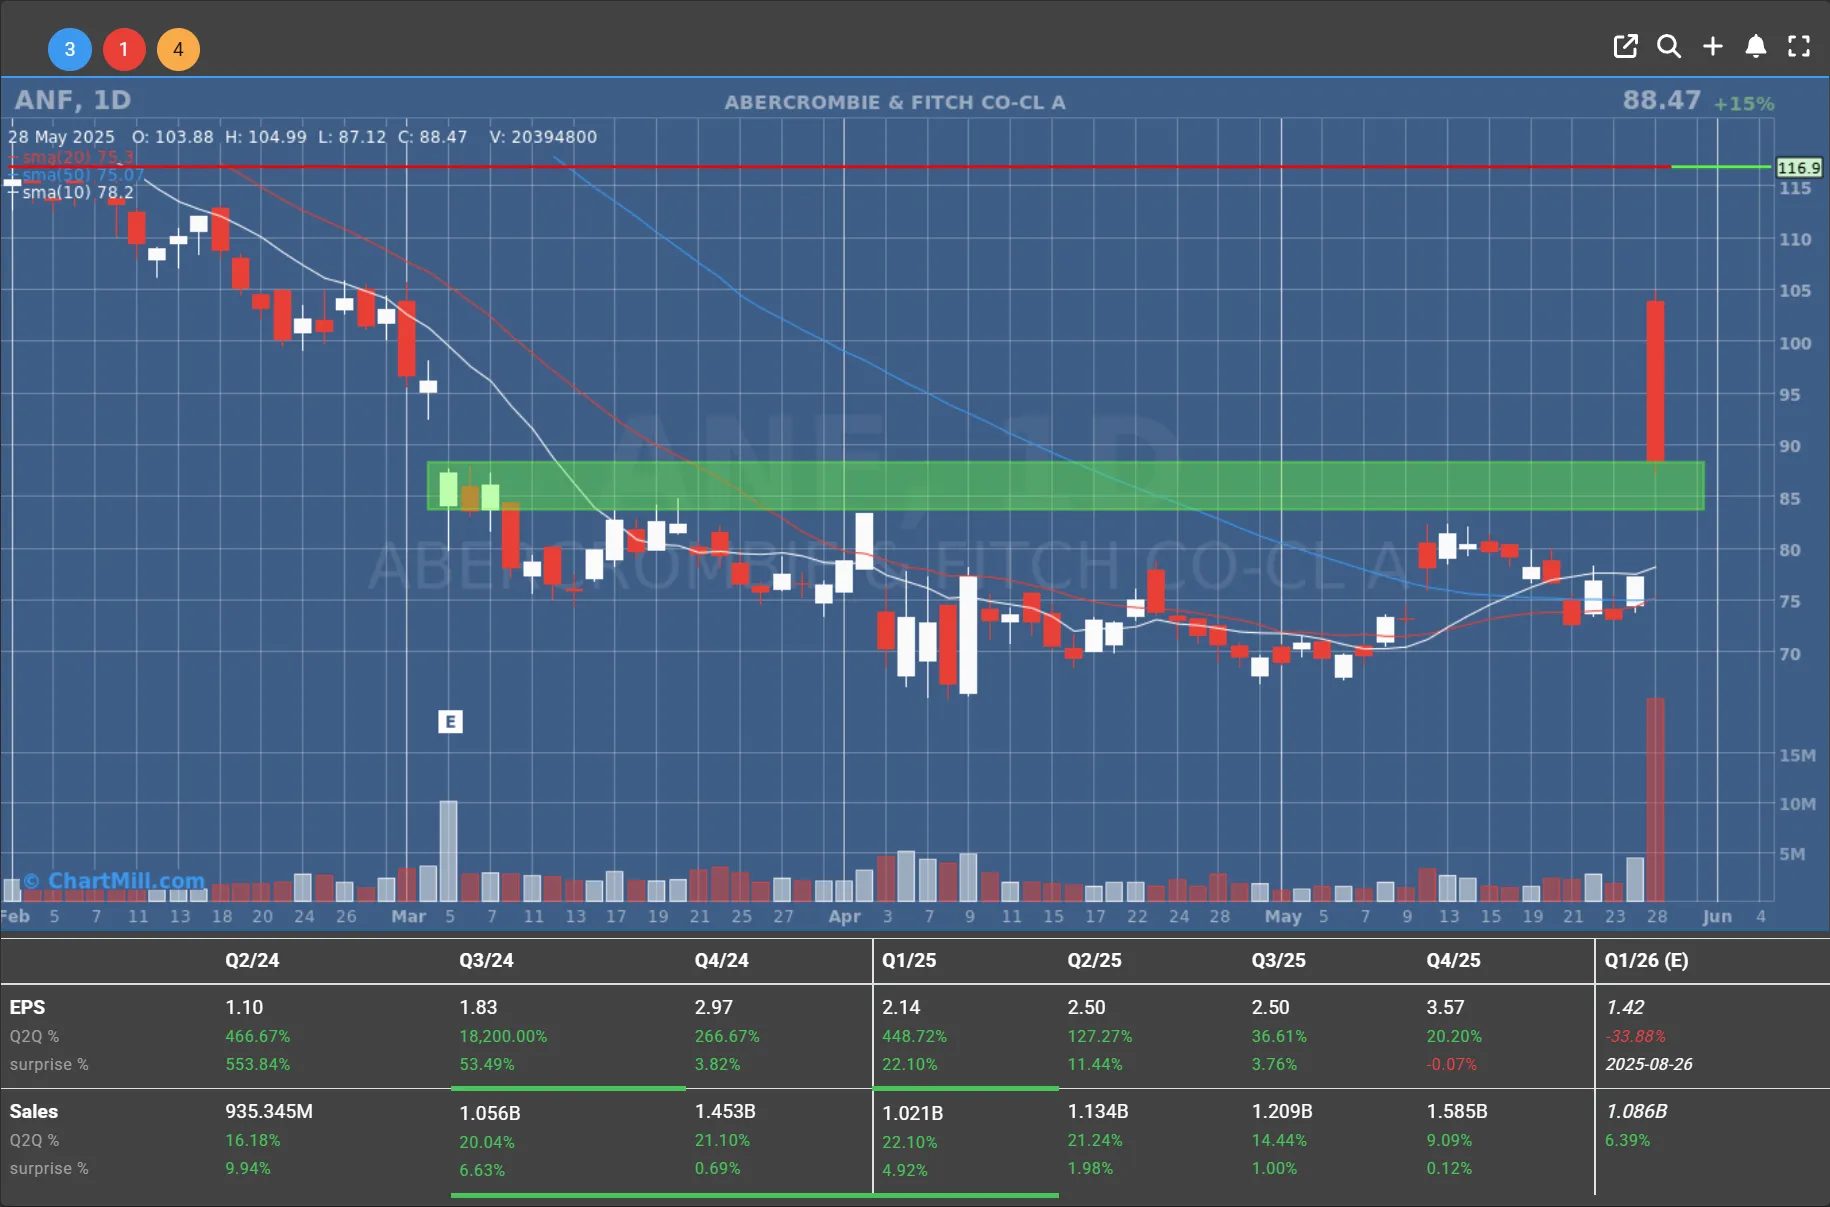Click the EPS row label
The width and height of the screenshot is (1830, 1207).
[27, 1007]
